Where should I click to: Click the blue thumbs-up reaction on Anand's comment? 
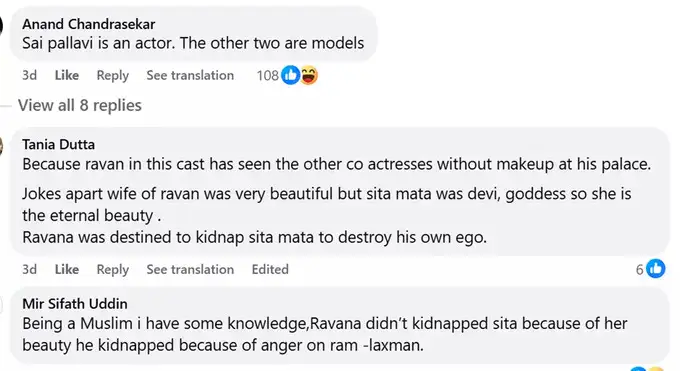(x=290, y=75)
